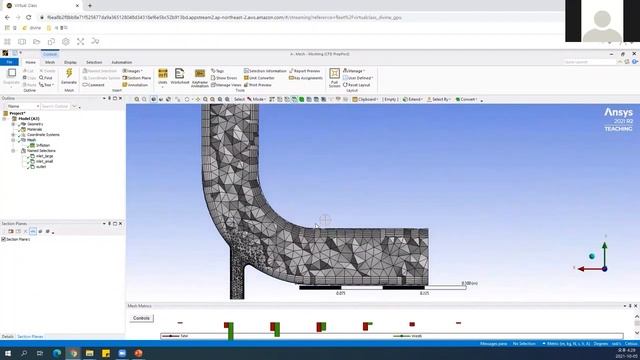Screen dimensions: 640x360
Task: Switch to the Selection ribbon tab
Action: point(94,62)
